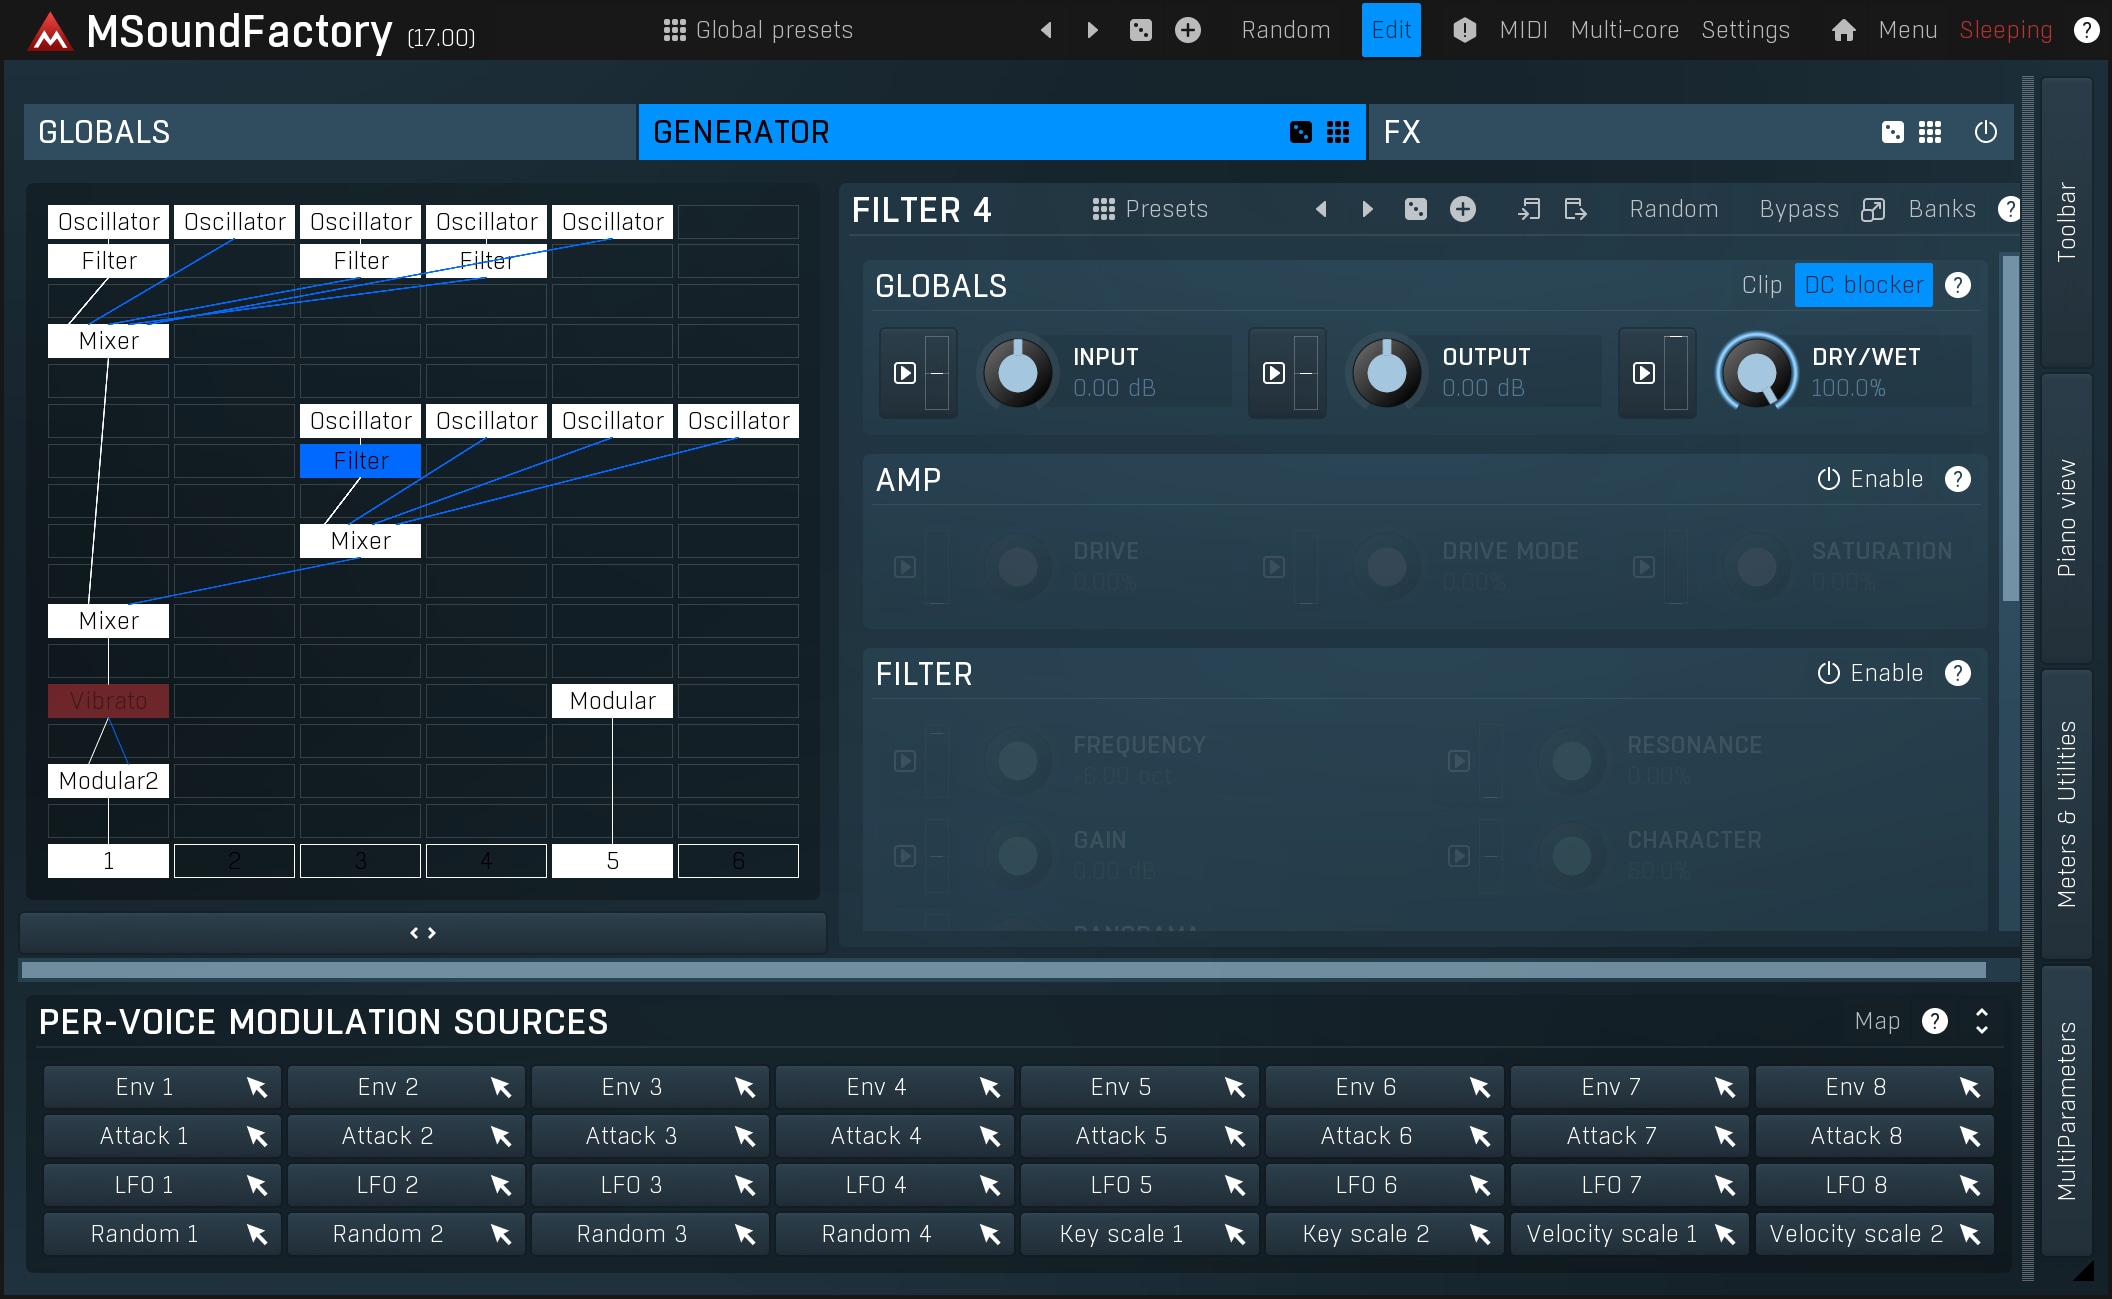Click the DRY/WET knob
The height and width of the screenshot is (1299, 2112).
1756,373
